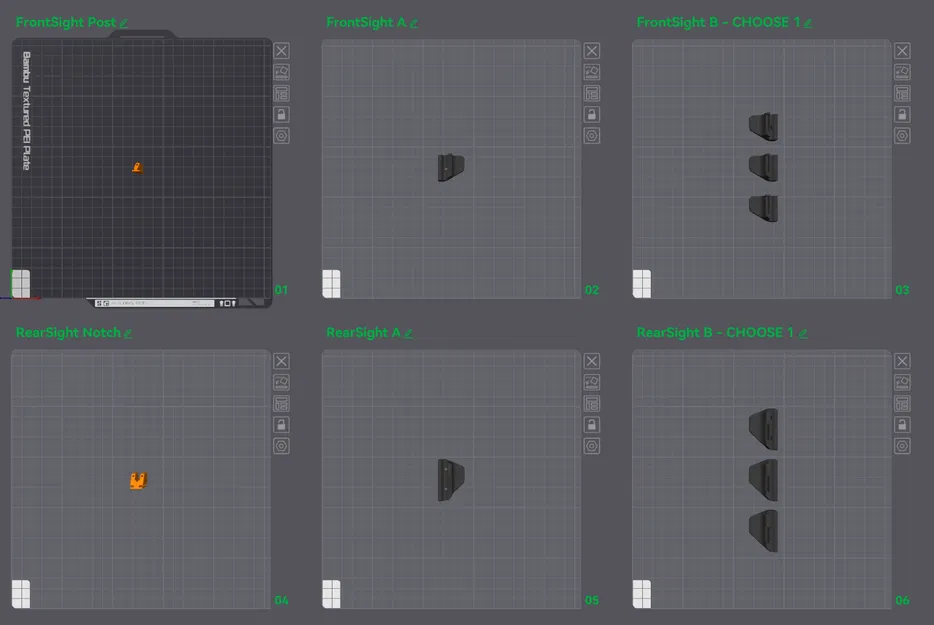Image resolution: width=934 pixels, height=625 pixels.
Task: Select the middle sight model on plate 03
Action: pyautogui.click(x=764, y=167)
